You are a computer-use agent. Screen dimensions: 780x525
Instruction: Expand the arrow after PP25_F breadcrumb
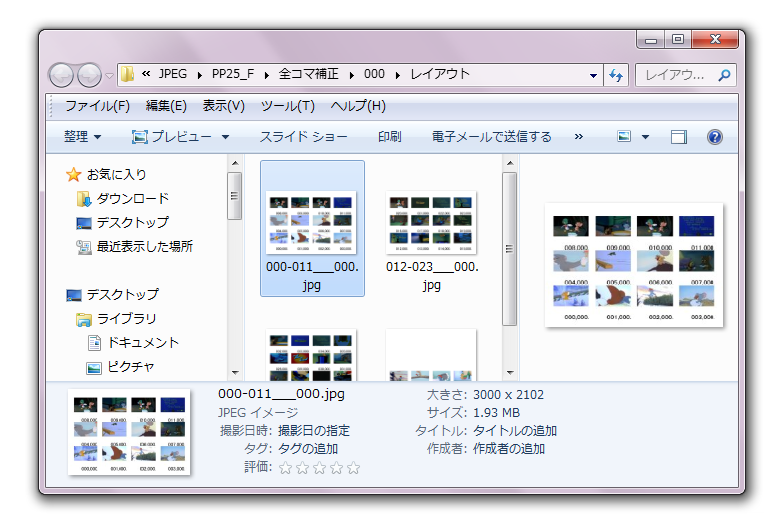267,75
